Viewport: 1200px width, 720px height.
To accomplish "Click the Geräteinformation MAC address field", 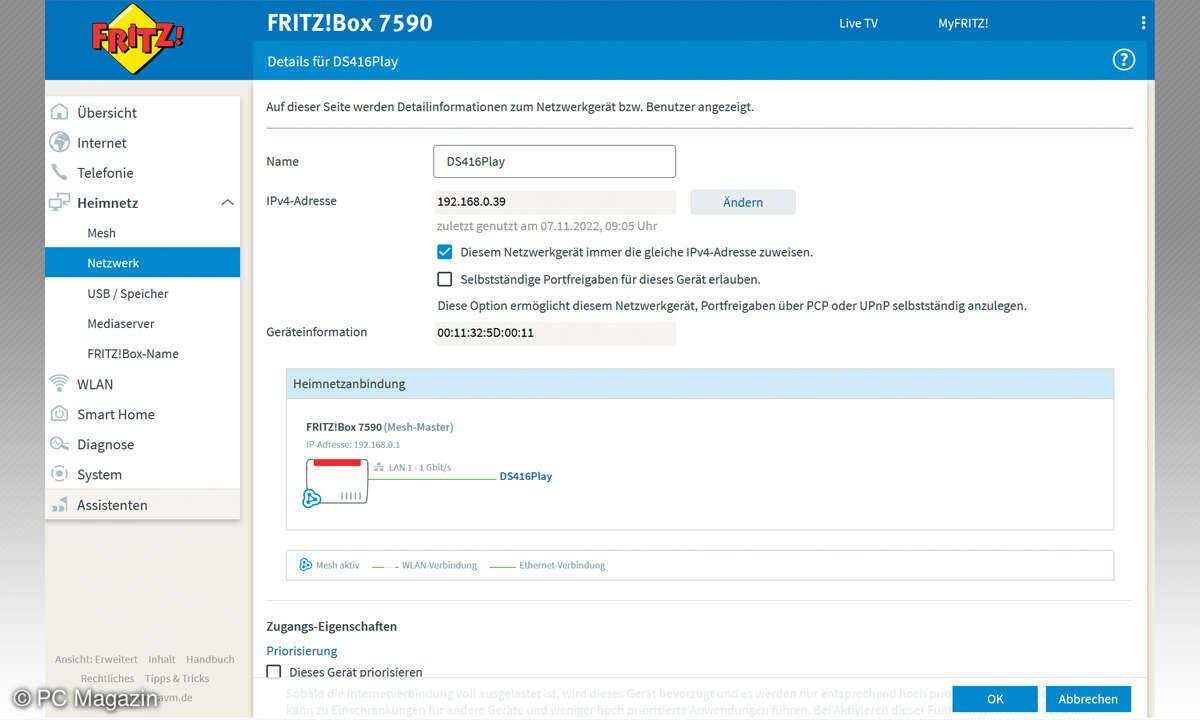I will [x=555, y=333].
